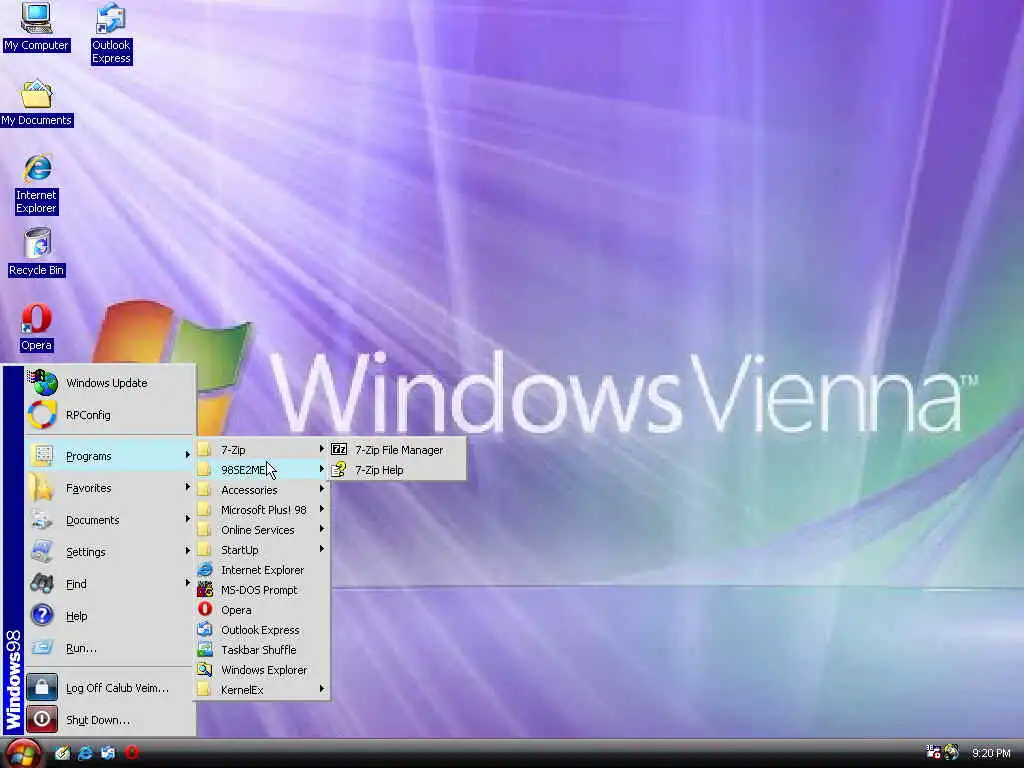The width and height of the screenshot is (1024, 768).
Task: Launch Taskbar Shuffle from the Programs menu
Action: pos(262,650)
